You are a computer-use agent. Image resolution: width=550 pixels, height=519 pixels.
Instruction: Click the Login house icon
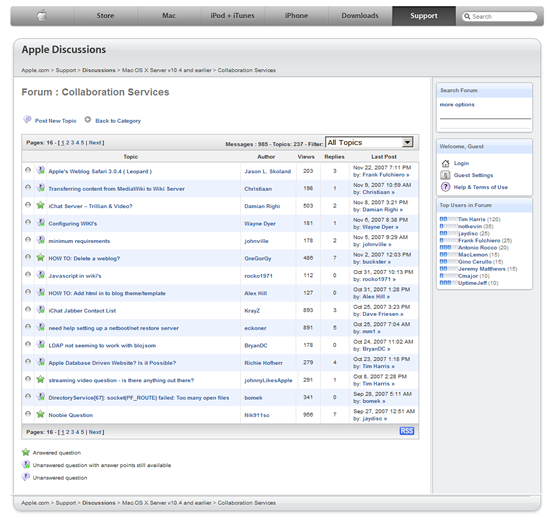coord(445,163)
